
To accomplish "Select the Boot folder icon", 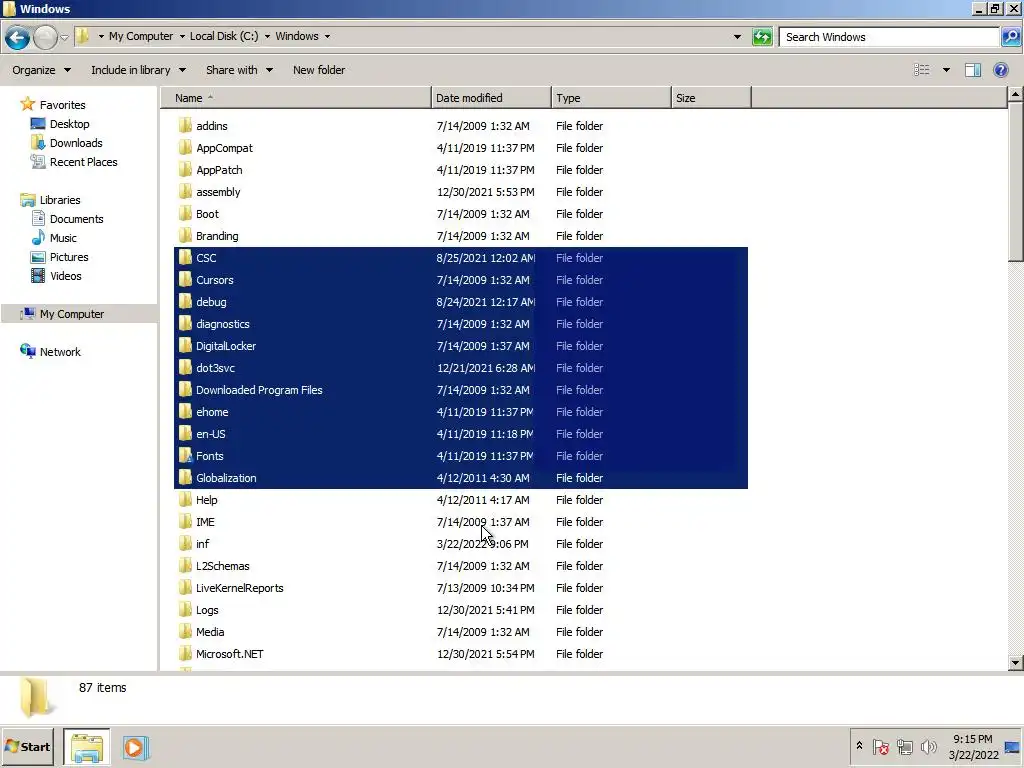I will click(x=185, y=214).
